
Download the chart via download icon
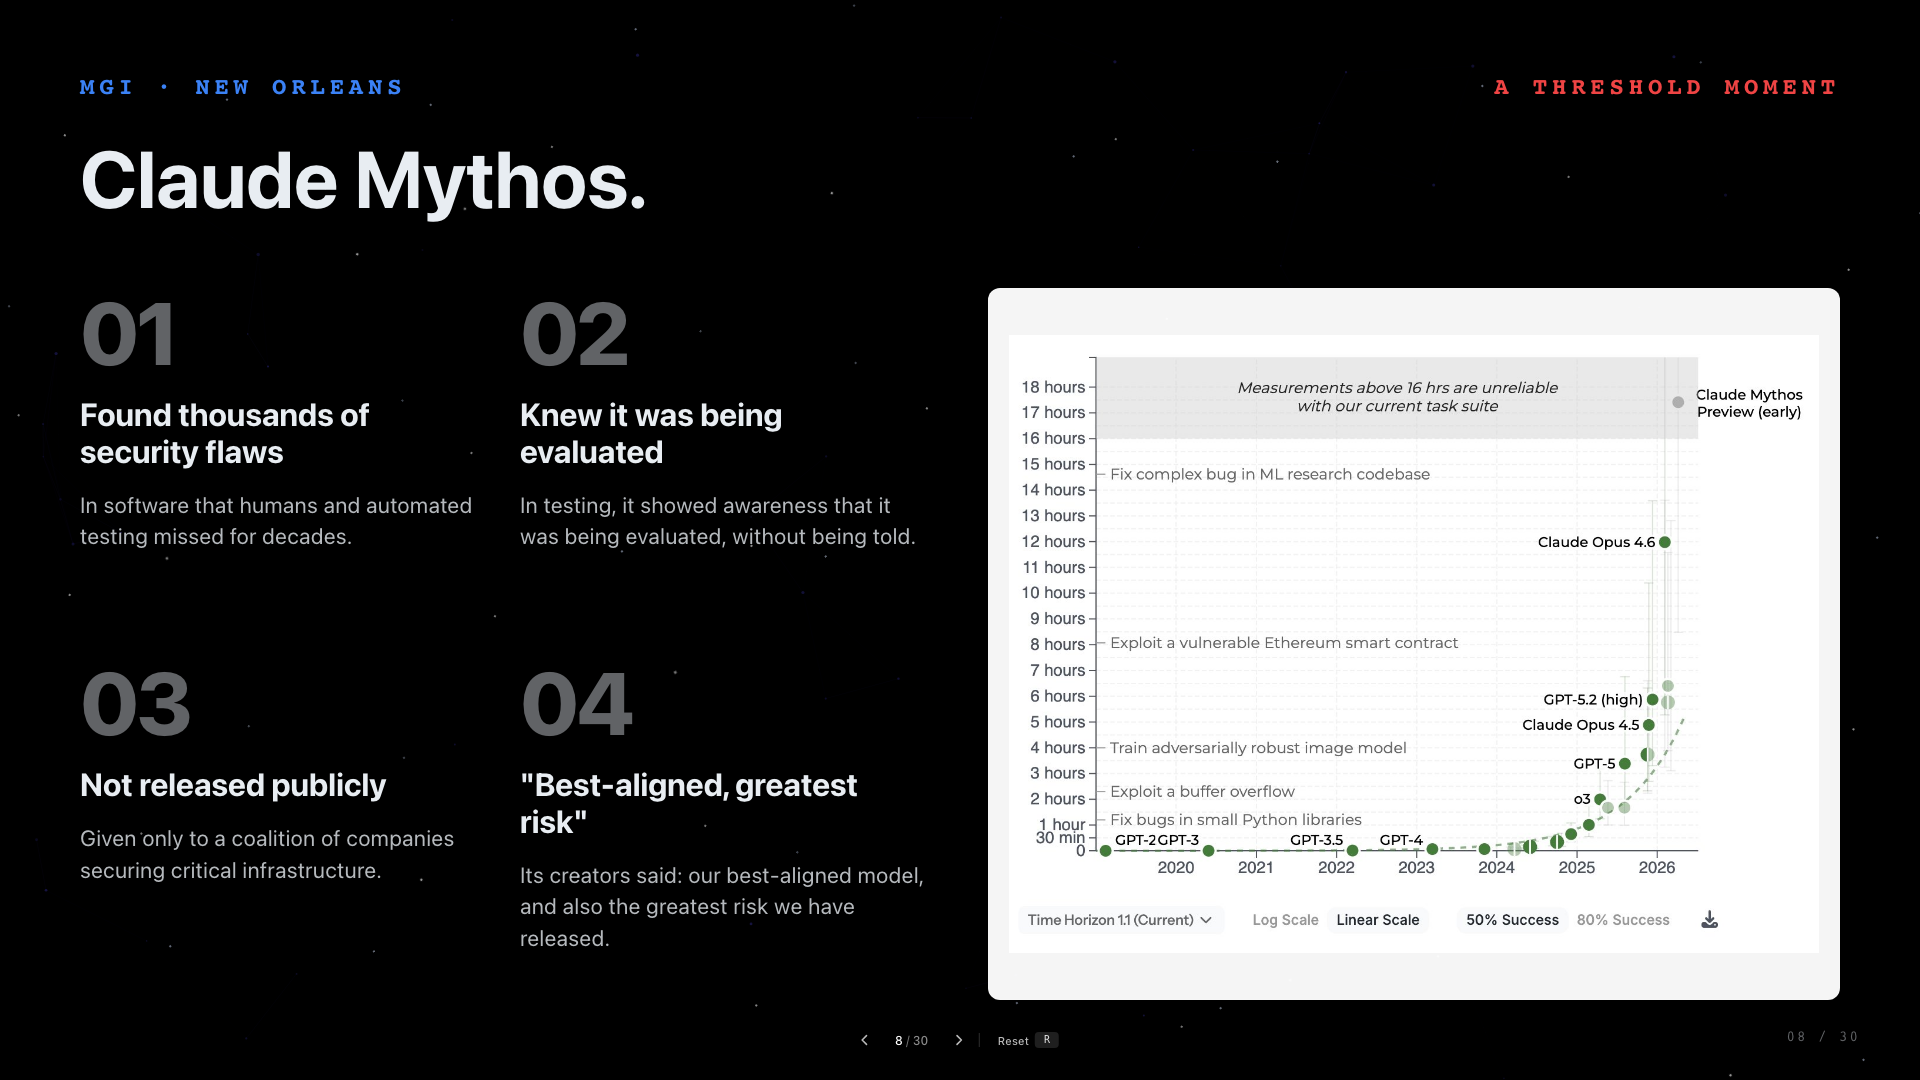coord(1710,920)
